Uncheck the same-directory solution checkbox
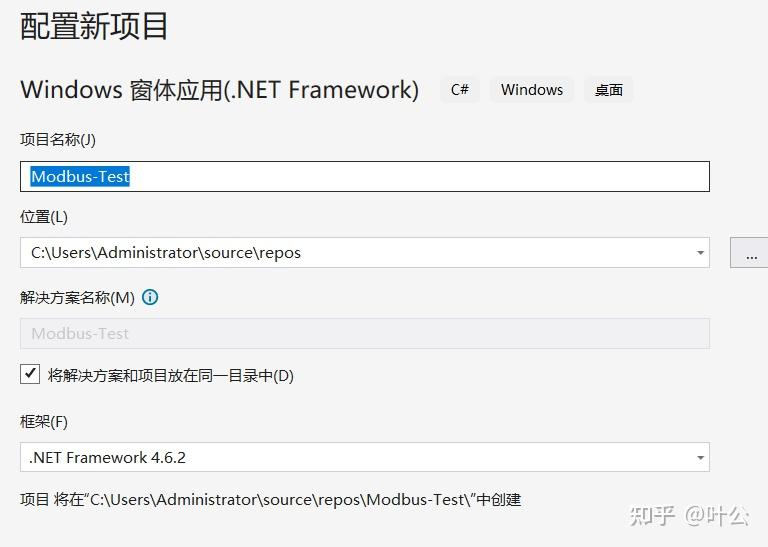 pyautogui.click(x=30, y=375)
